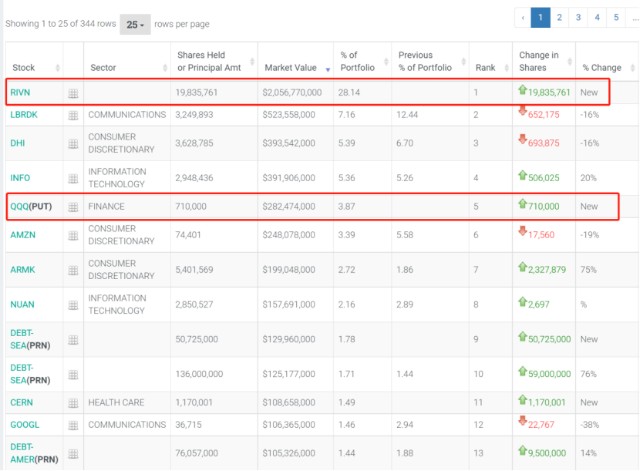Open the NUAN stock link

[22, 304]
